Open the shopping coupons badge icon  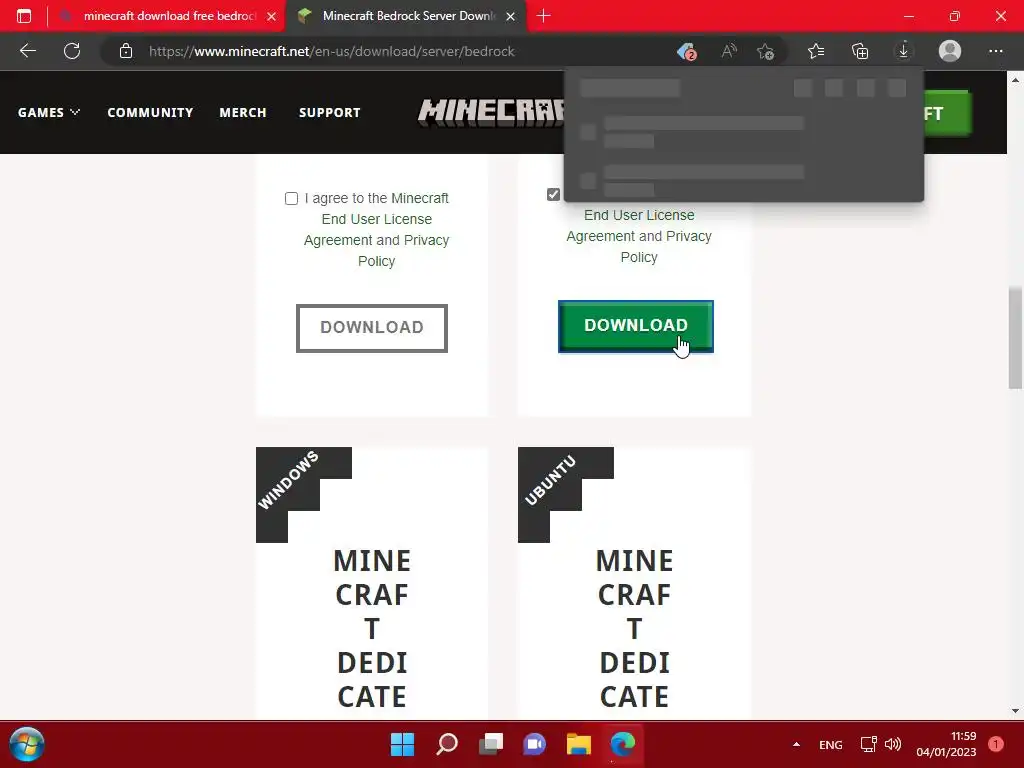[x=686, y=51]
